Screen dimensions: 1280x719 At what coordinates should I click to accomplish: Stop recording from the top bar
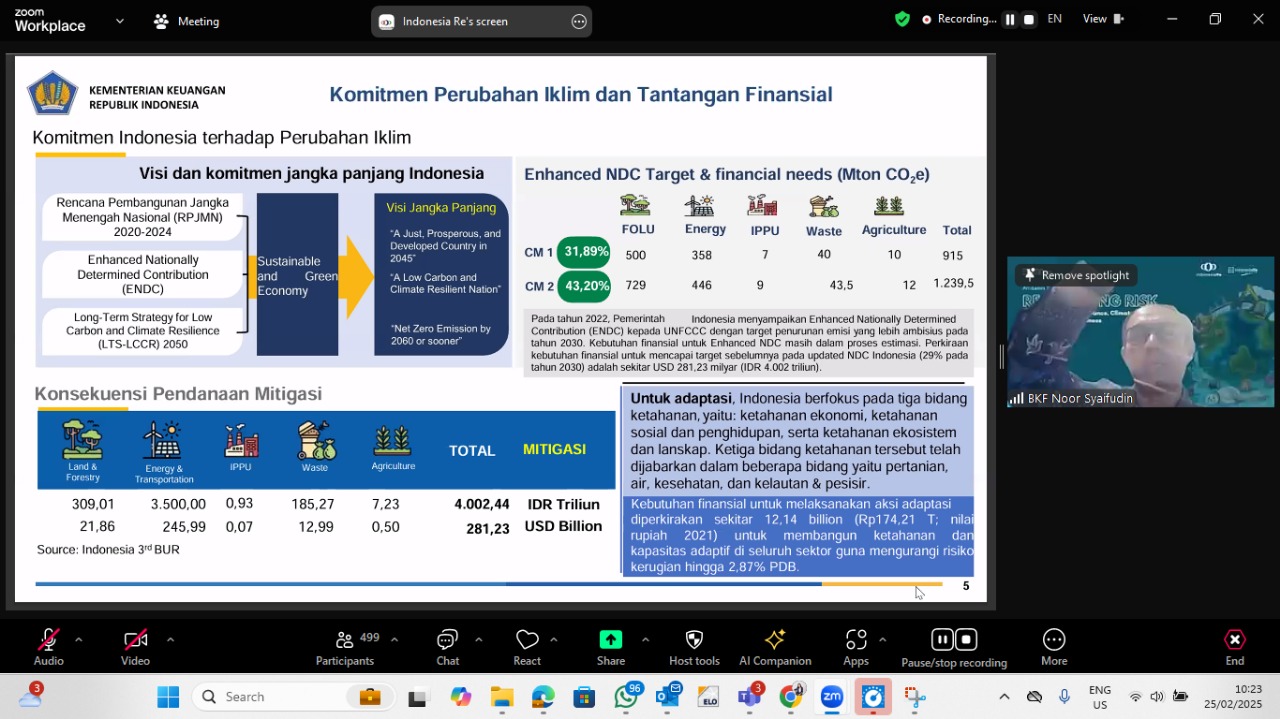(1028, 19)
